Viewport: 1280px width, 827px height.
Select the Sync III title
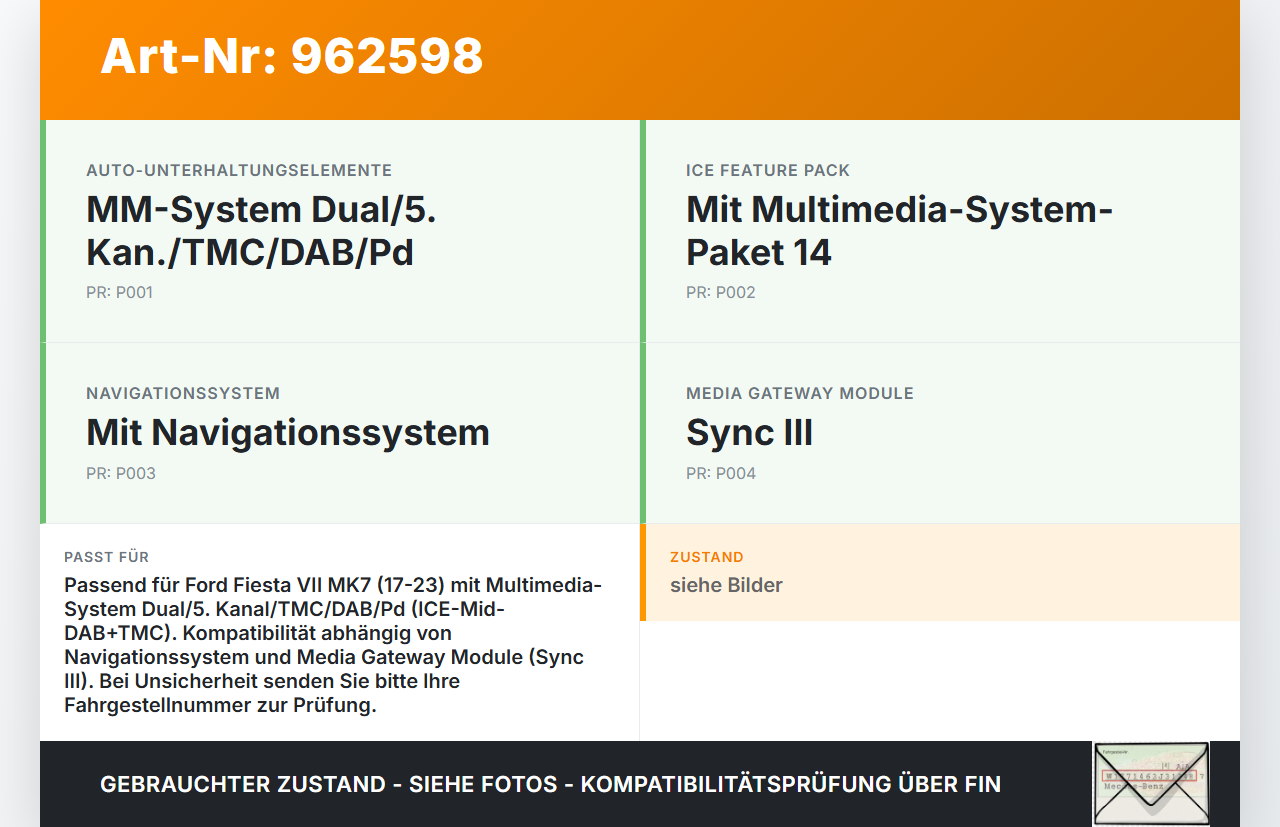[x=749, y=433]
